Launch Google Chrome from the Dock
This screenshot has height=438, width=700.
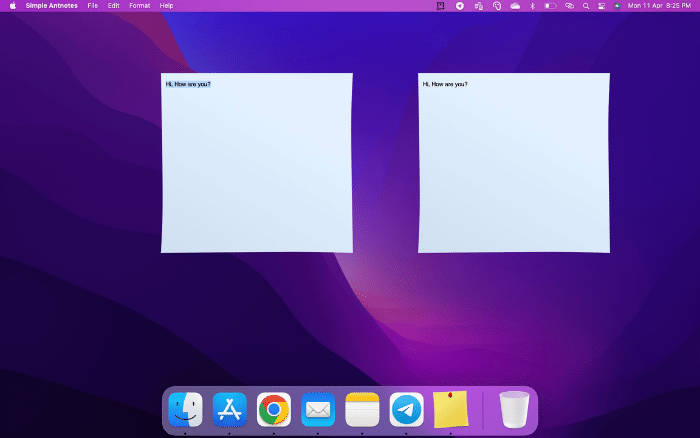tap(274, 409)
